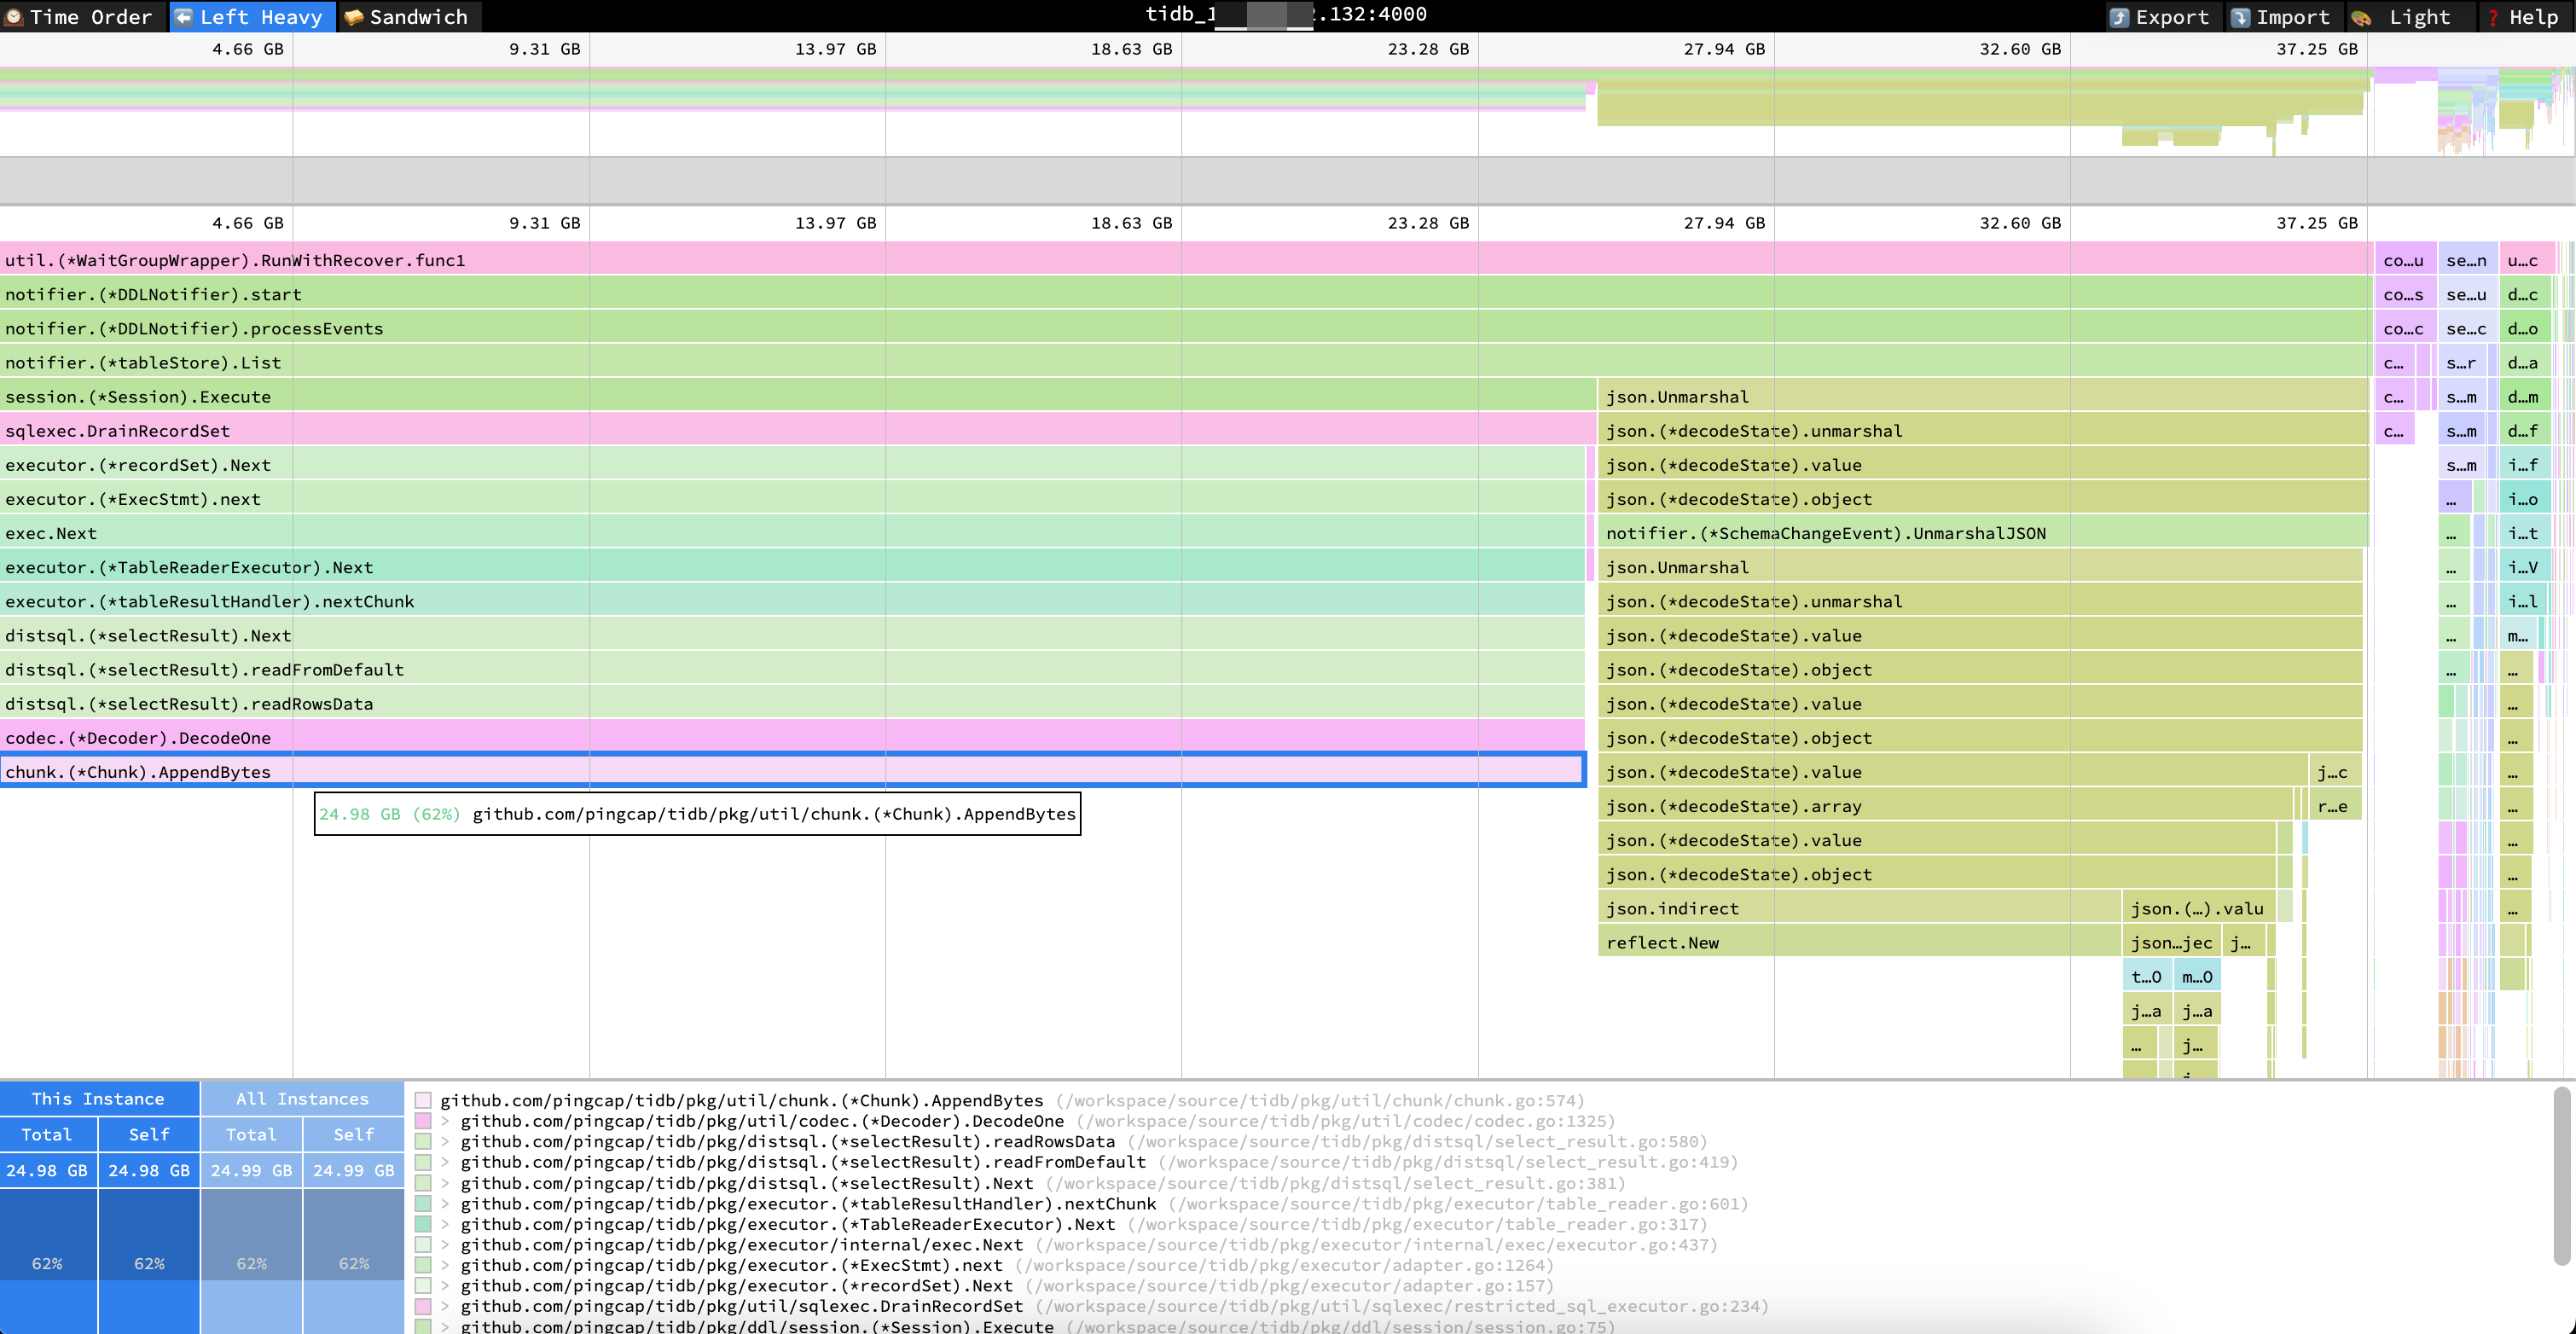Expand distsql.(*selectResult).readRowsData stack entry
The height and width of the screenshot is (1334, 2576).
[446, 1141]
